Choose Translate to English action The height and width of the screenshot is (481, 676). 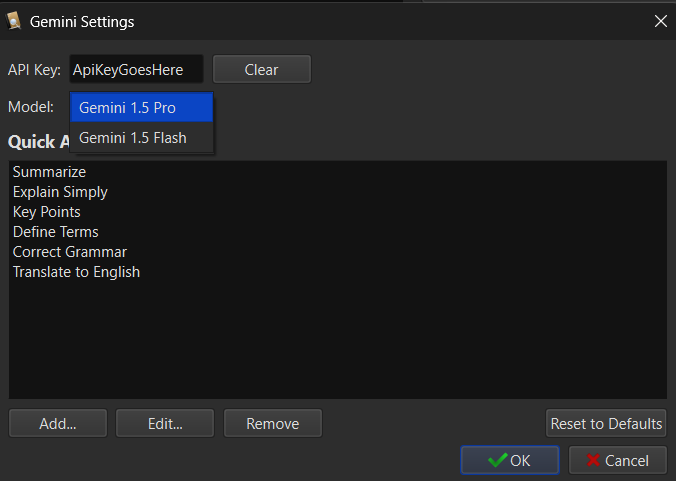(76, 272)
